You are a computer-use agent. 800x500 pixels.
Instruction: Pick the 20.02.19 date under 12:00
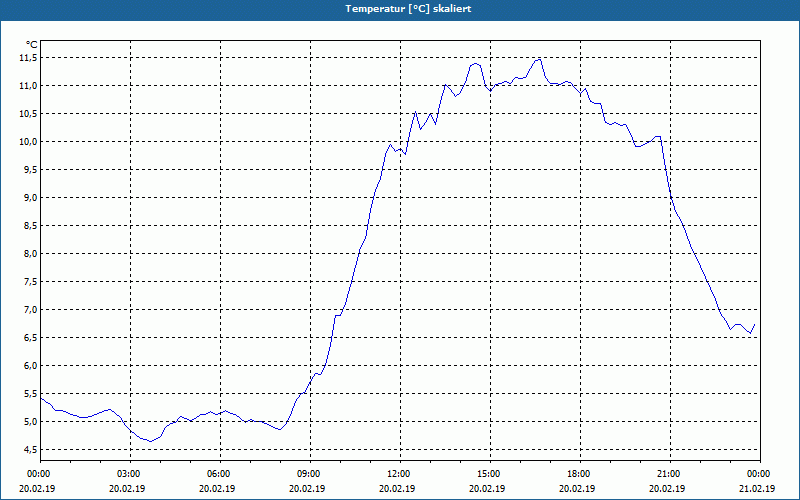397,489
